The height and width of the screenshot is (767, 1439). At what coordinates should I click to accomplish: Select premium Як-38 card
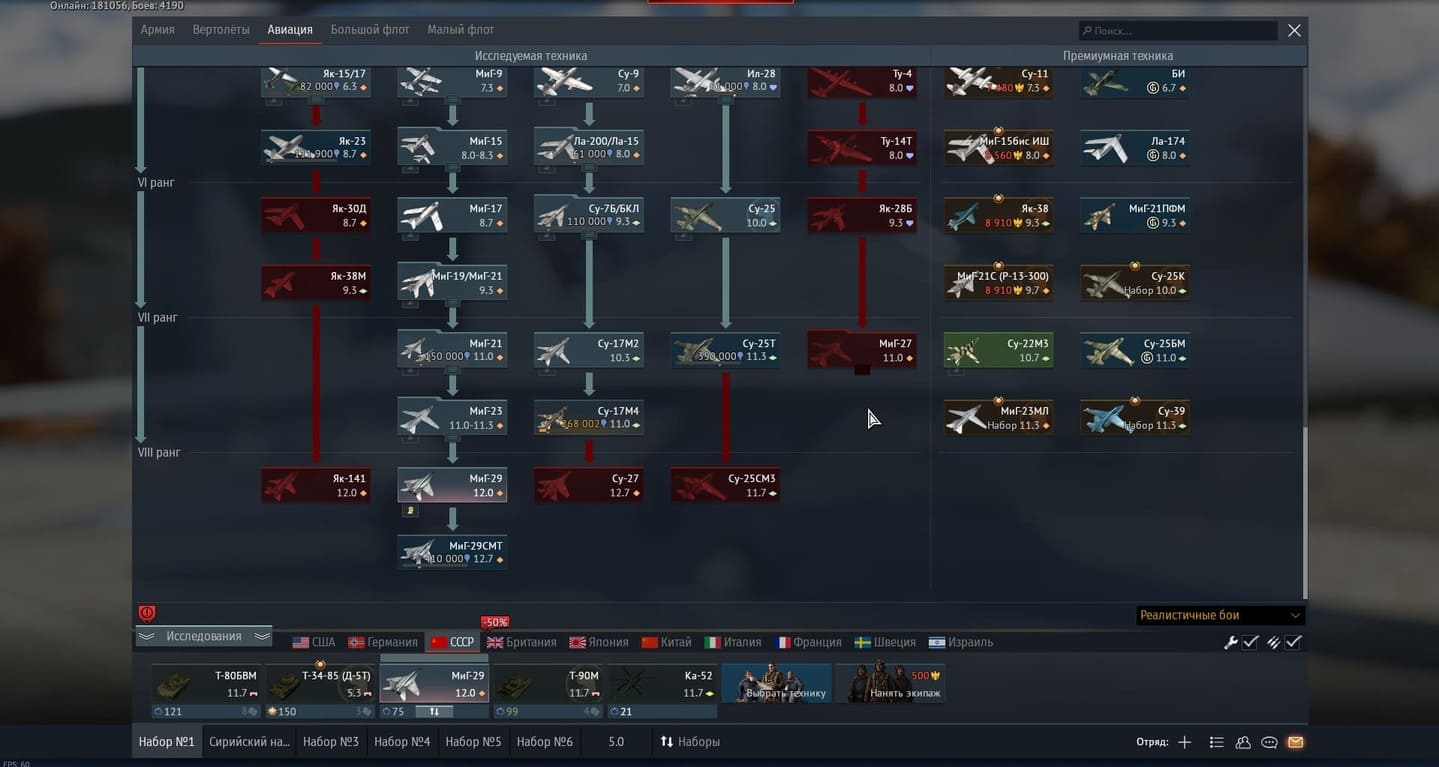pos(999,215)
